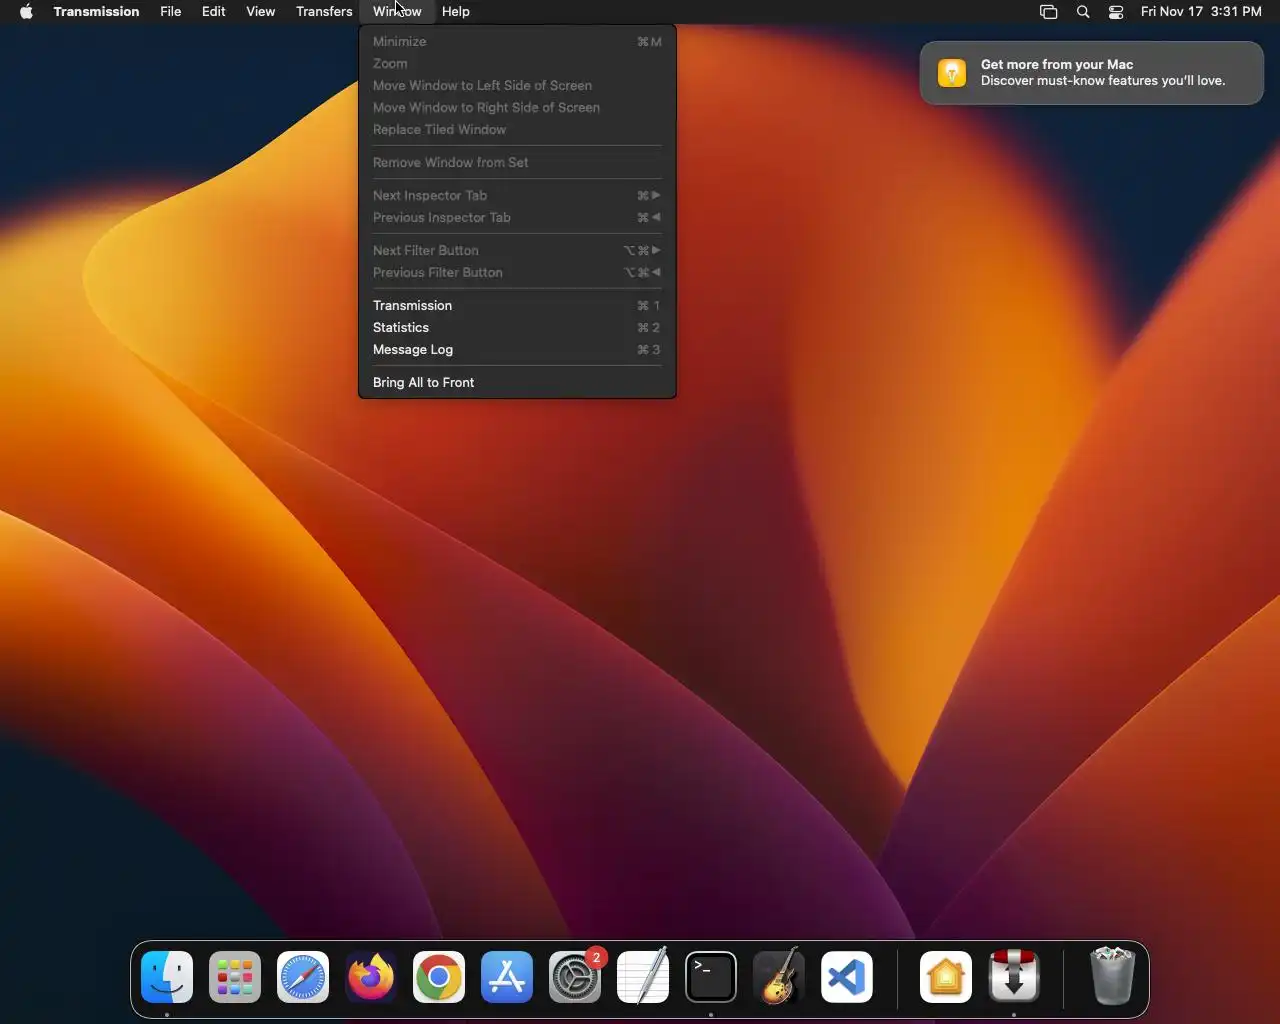The width and height of the screenshot is (1280, 1024).
Task: Open Spotlight search in menu bar
Action: (1083, 12)
